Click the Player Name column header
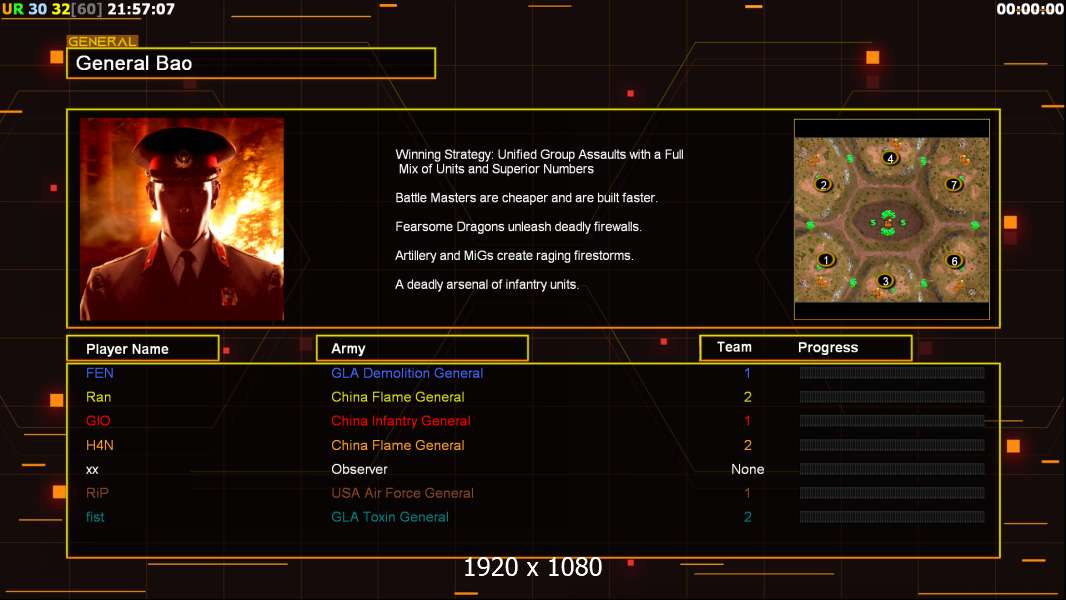 tap(143, 349)
